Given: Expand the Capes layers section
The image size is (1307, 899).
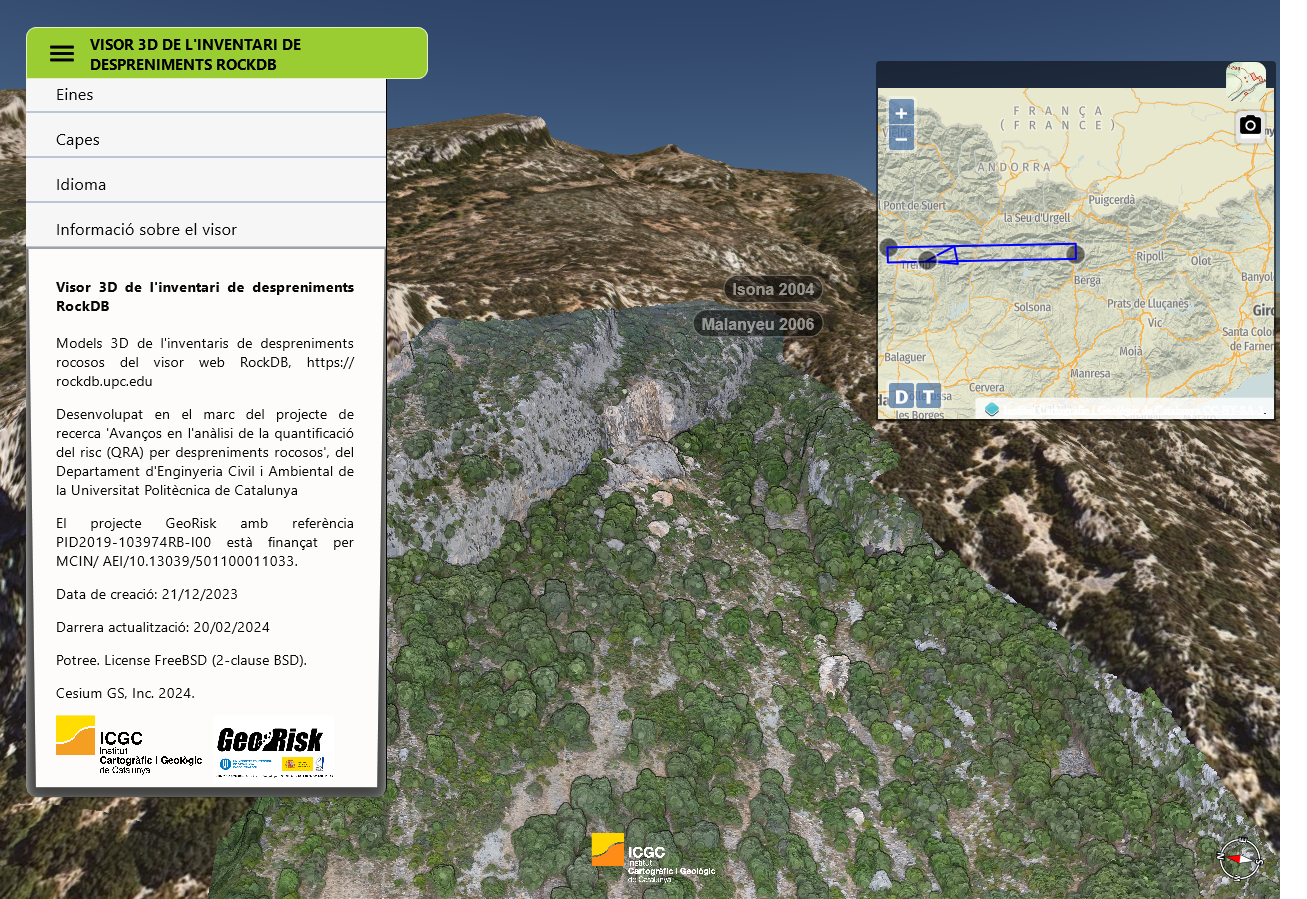Looking at the screenshot, I should click(x=206, y=140).
